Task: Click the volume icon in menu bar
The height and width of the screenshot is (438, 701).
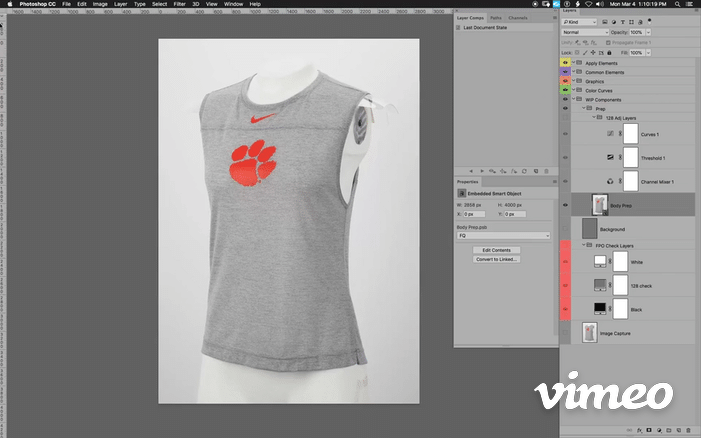Action: (600, 4)
